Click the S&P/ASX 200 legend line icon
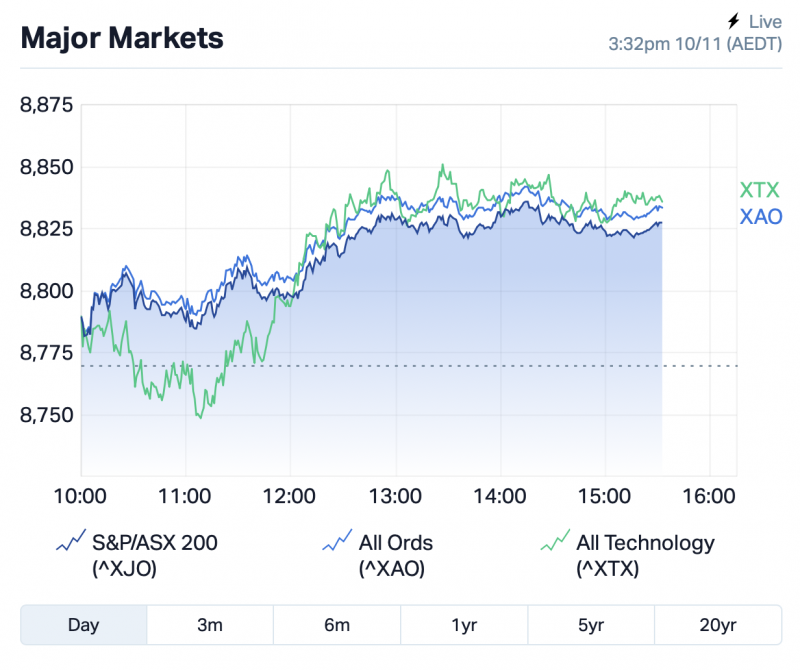Image resolution: width=800 pixels, height=670 pixels. pos(70,543)
